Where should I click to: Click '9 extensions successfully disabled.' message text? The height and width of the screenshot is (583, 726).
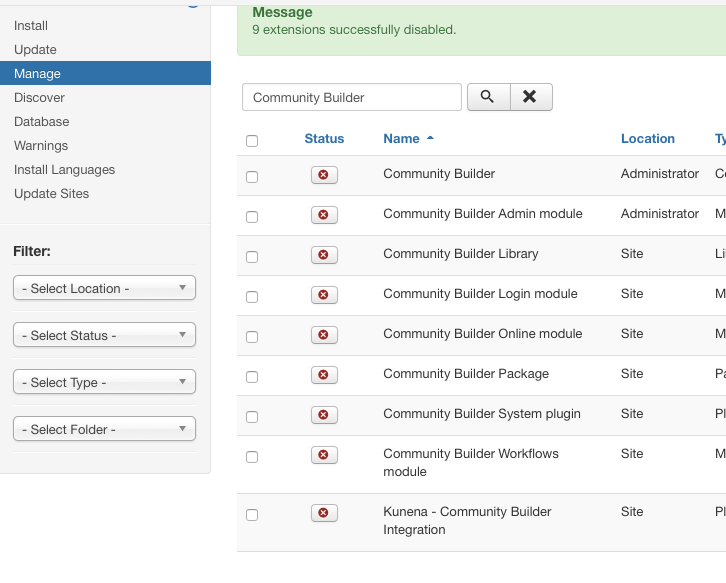[354, 30]
